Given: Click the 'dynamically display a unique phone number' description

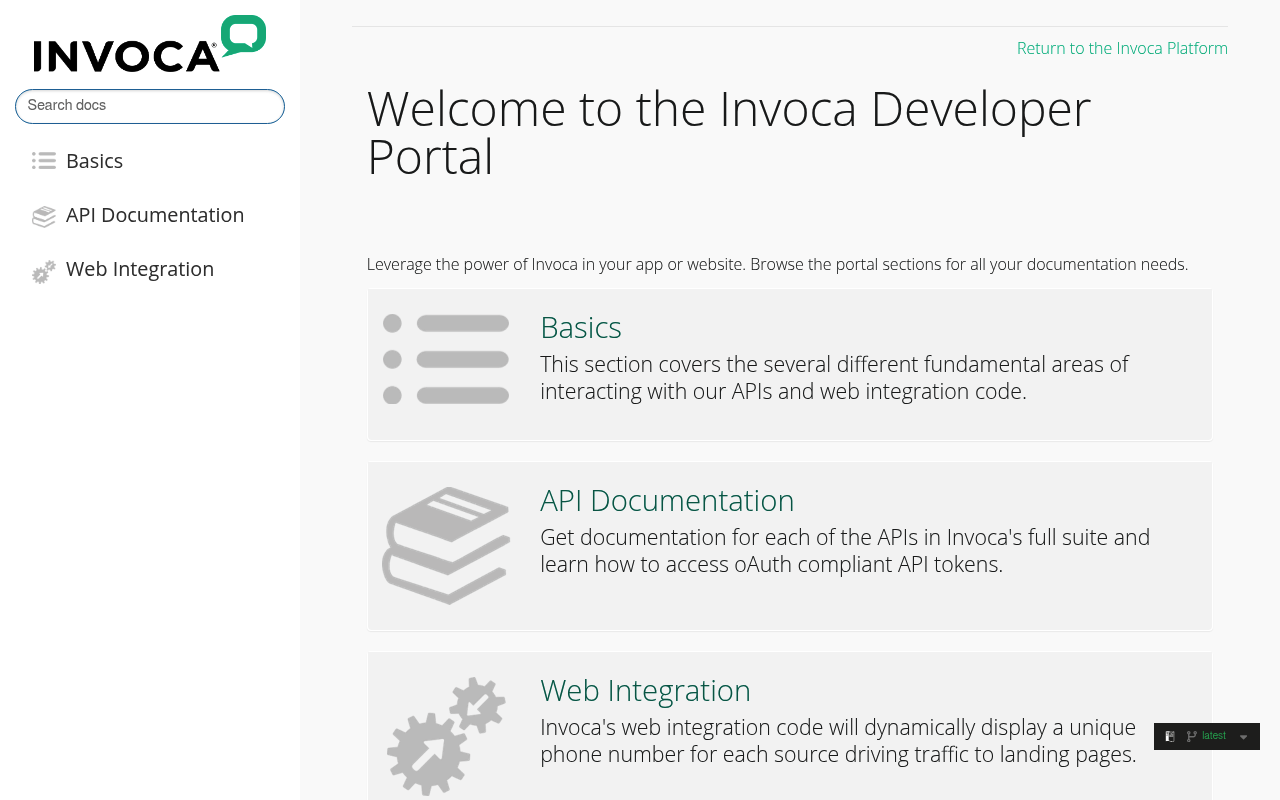Looking at the screenshot, I should (838, 741).
